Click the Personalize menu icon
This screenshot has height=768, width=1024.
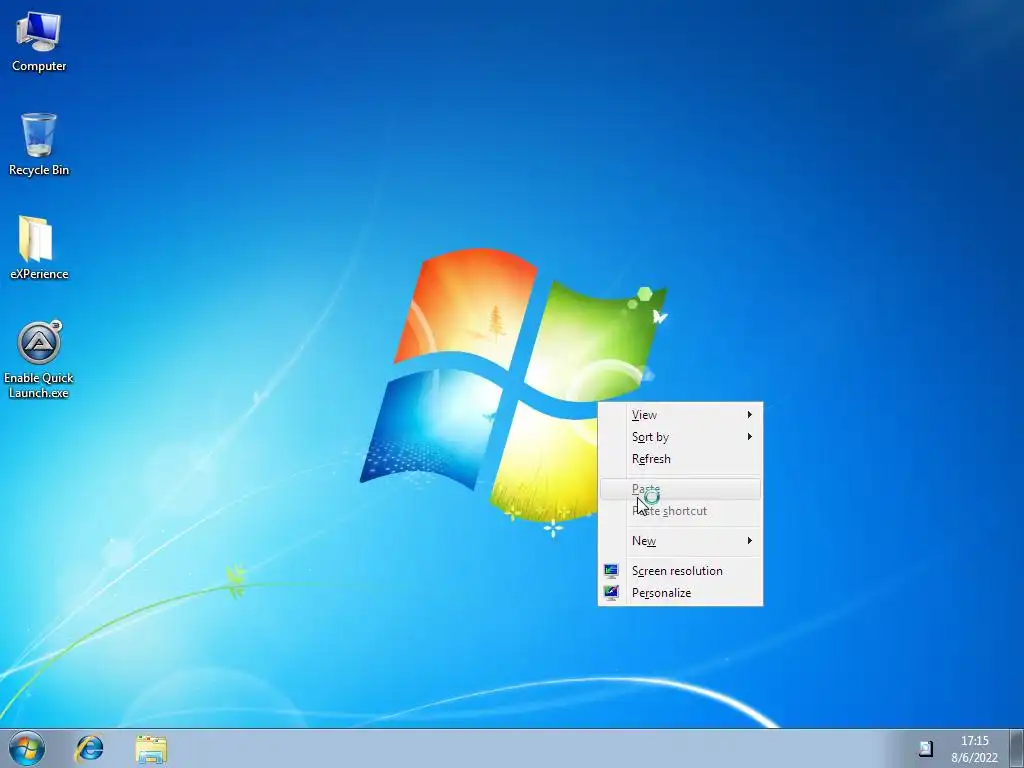tap(611, 592)
